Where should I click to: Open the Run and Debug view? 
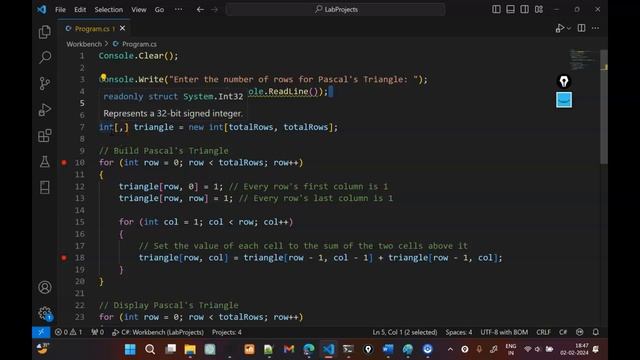coord(44,109)
